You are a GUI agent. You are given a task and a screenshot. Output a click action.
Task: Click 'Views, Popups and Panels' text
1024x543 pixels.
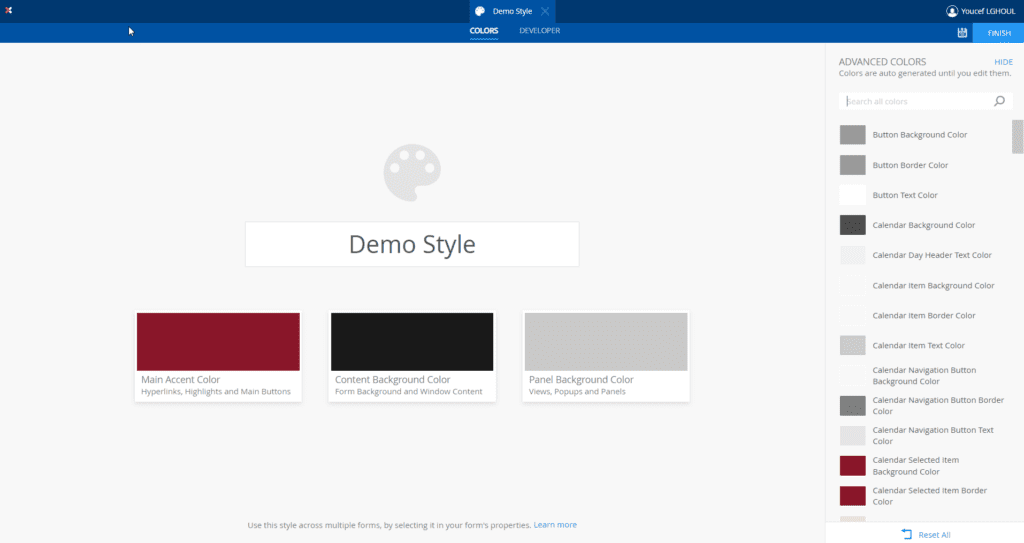[577, 391]
